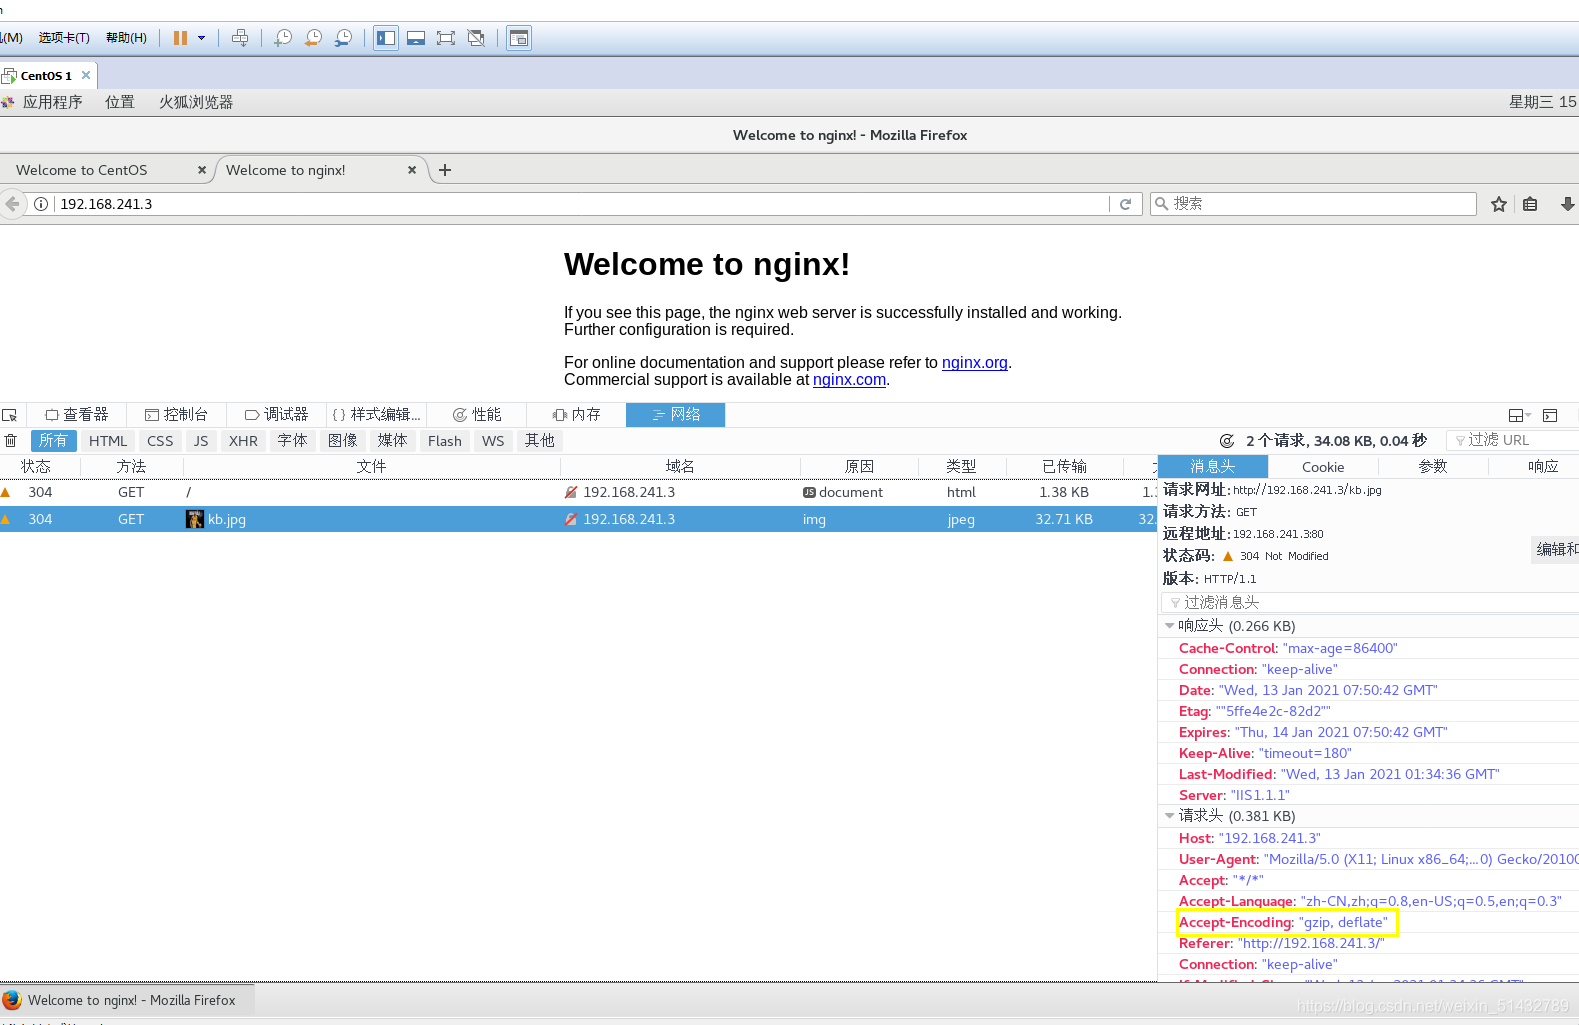Open the 位置 menu
This screenshot has width=1579, height=1025.
coord(120,102)
